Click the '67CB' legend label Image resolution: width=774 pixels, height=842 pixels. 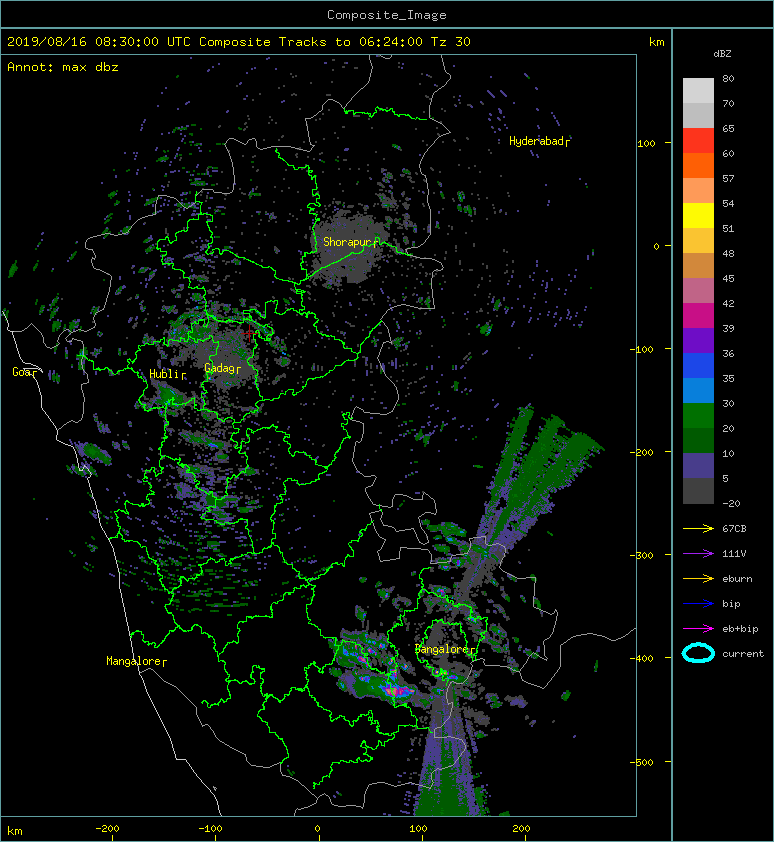(x=734, y=529)
